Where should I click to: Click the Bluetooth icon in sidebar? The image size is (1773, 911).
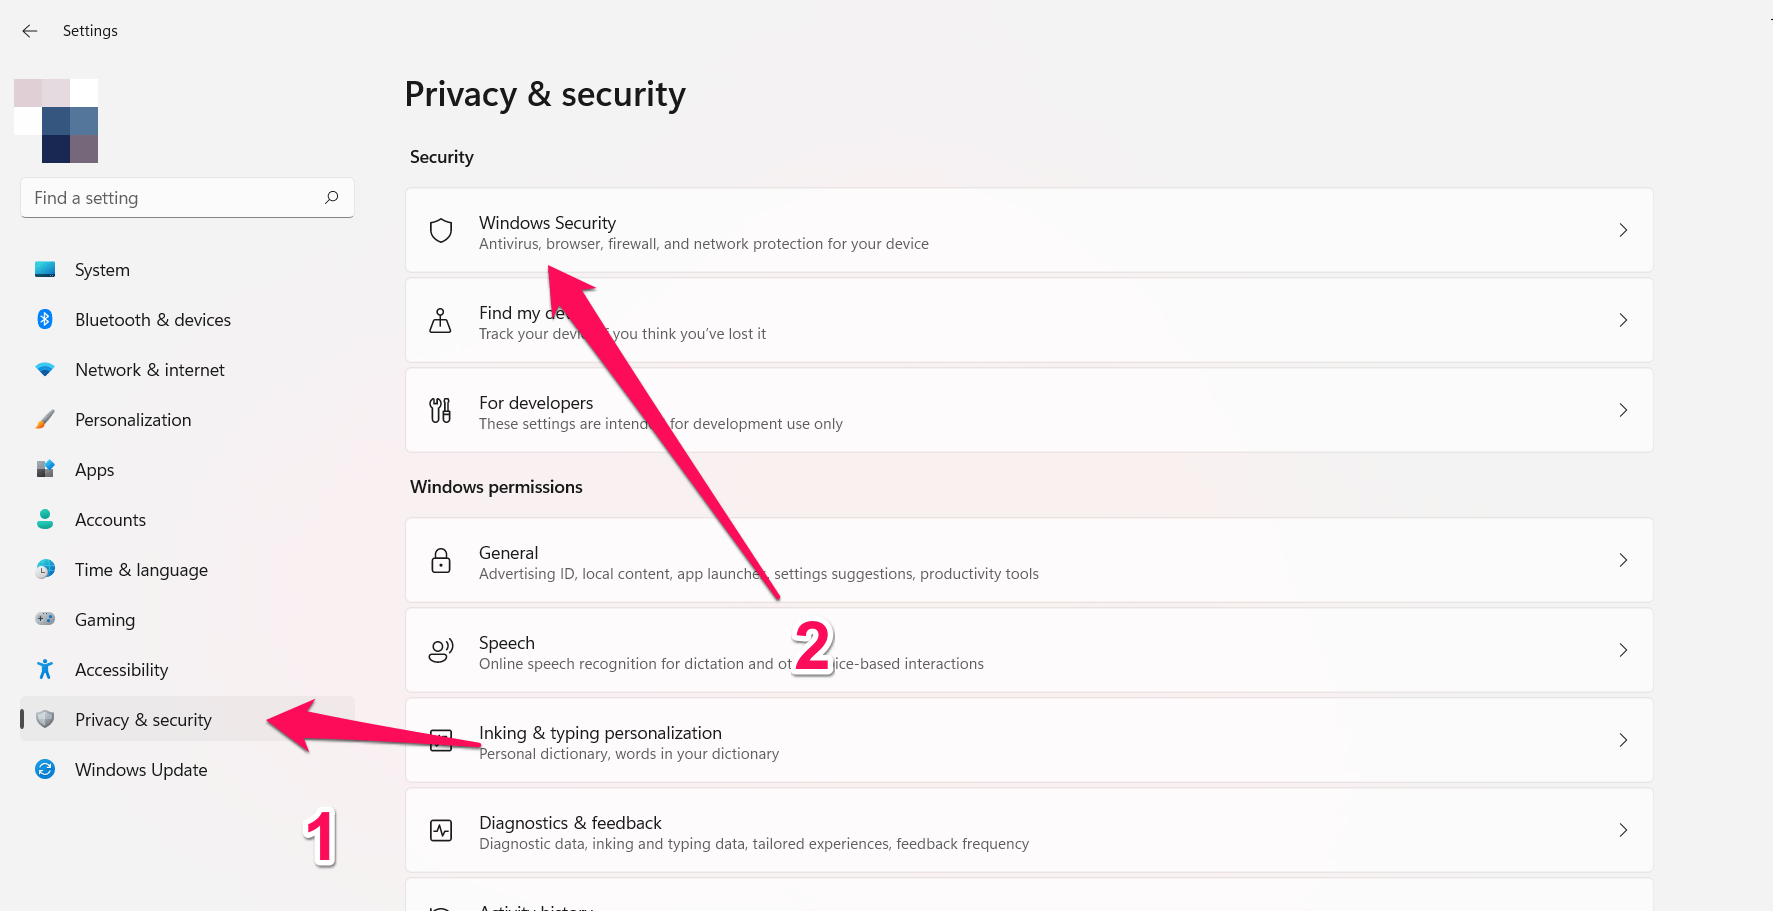(45, 319)
